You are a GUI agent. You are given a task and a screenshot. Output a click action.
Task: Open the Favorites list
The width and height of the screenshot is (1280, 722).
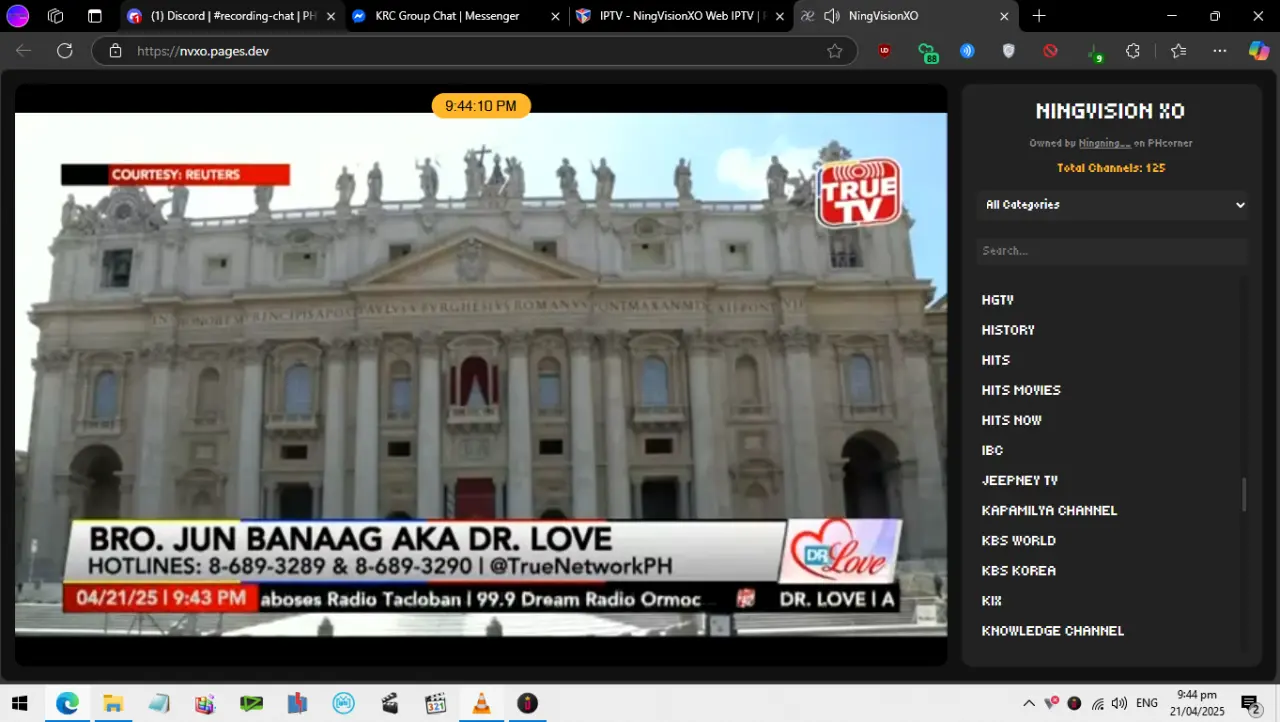(1179, 51)
